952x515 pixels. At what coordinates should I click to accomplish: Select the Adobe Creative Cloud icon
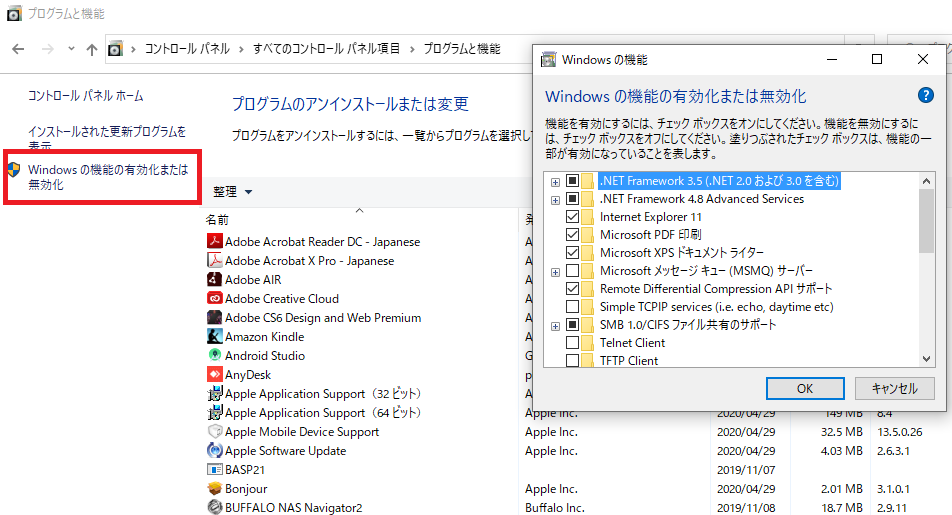click(x=214, y=298)
